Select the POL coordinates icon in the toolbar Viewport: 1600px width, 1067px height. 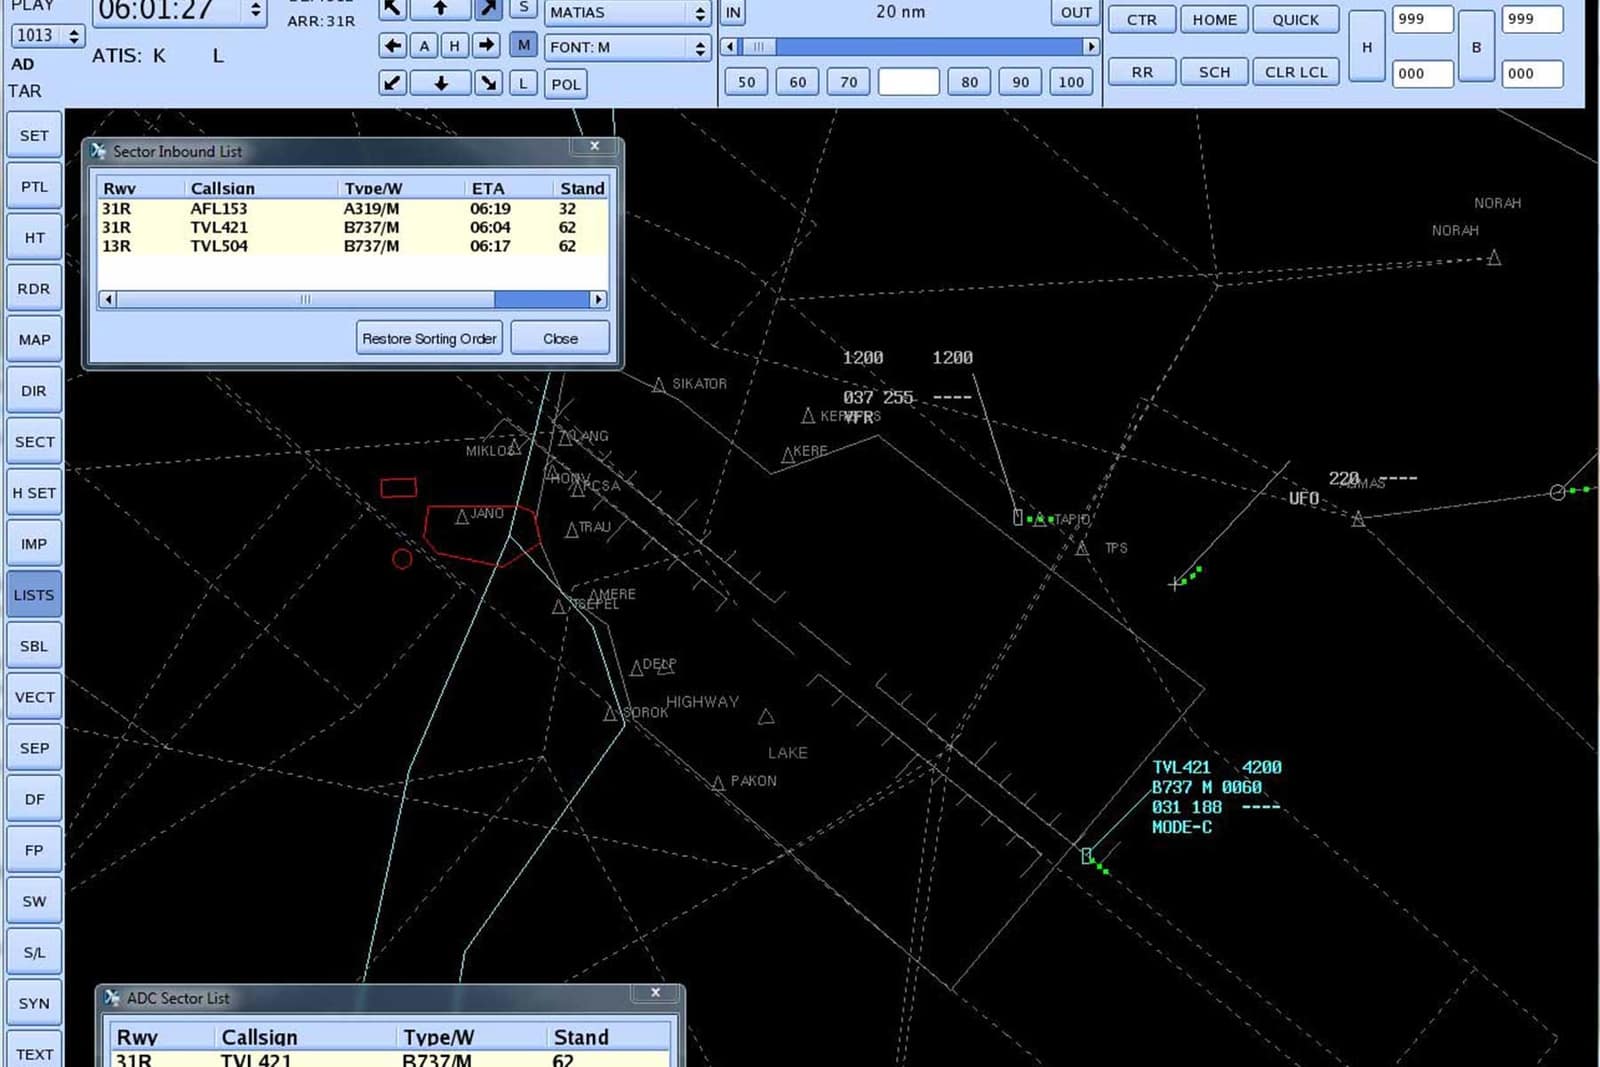coord(565,84)
